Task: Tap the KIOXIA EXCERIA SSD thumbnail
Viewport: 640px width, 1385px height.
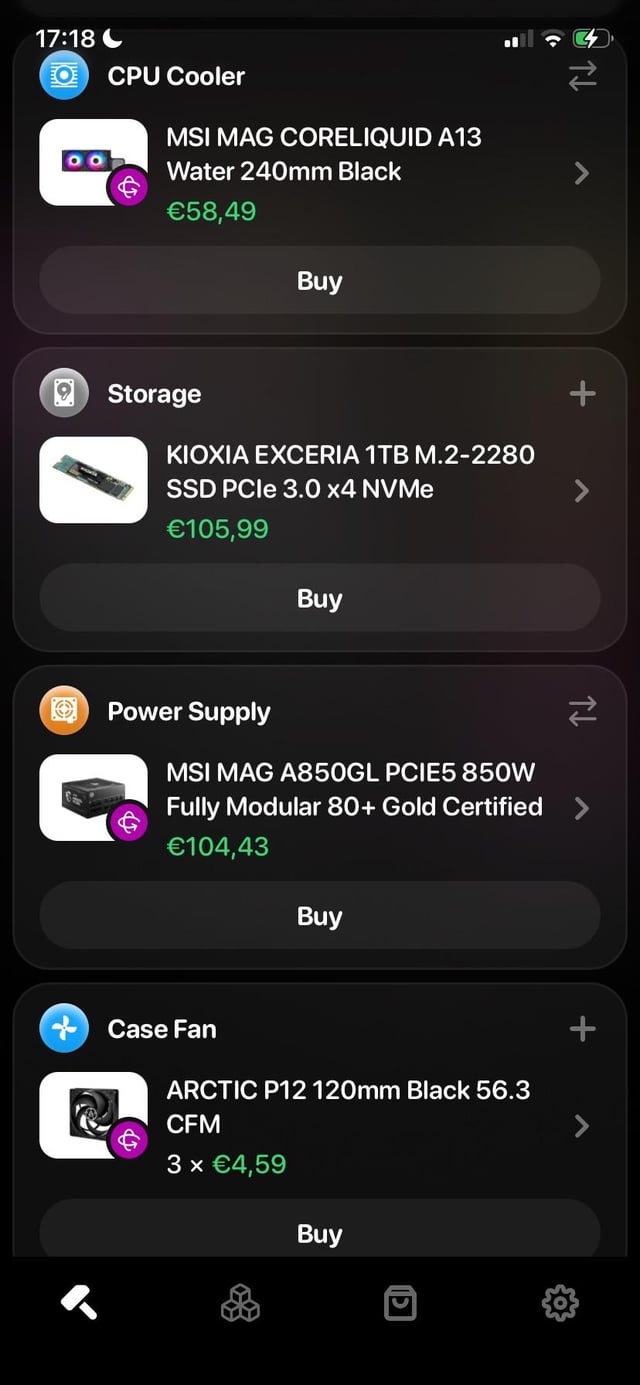Action: [93, 480]
